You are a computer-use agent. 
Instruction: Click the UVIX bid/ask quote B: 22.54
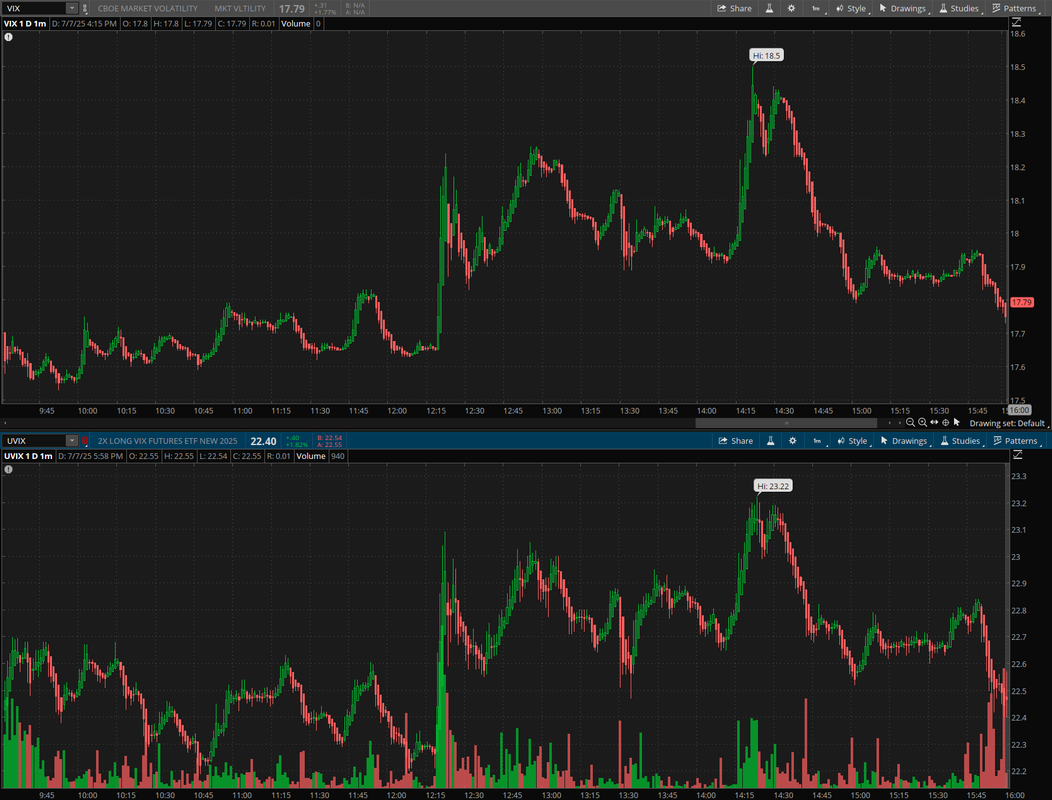(329, 438)
